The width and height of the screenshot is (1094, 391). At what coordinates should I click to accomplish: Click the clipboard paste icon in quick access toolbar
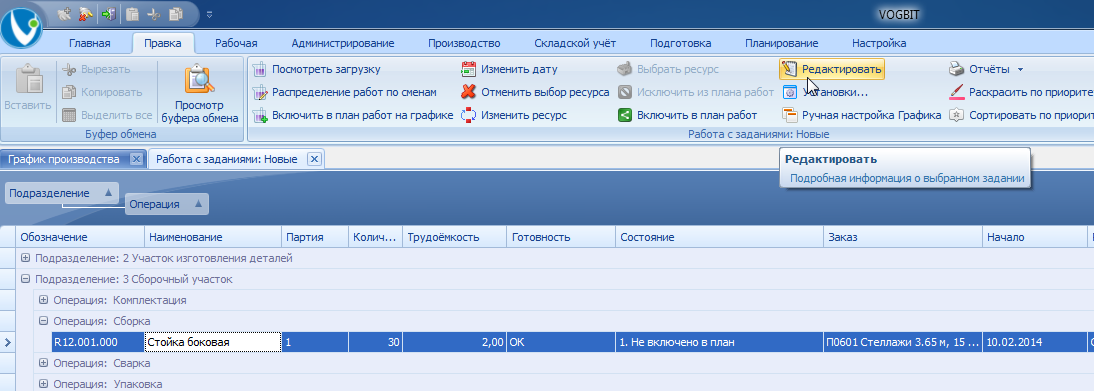coord(133,13)
